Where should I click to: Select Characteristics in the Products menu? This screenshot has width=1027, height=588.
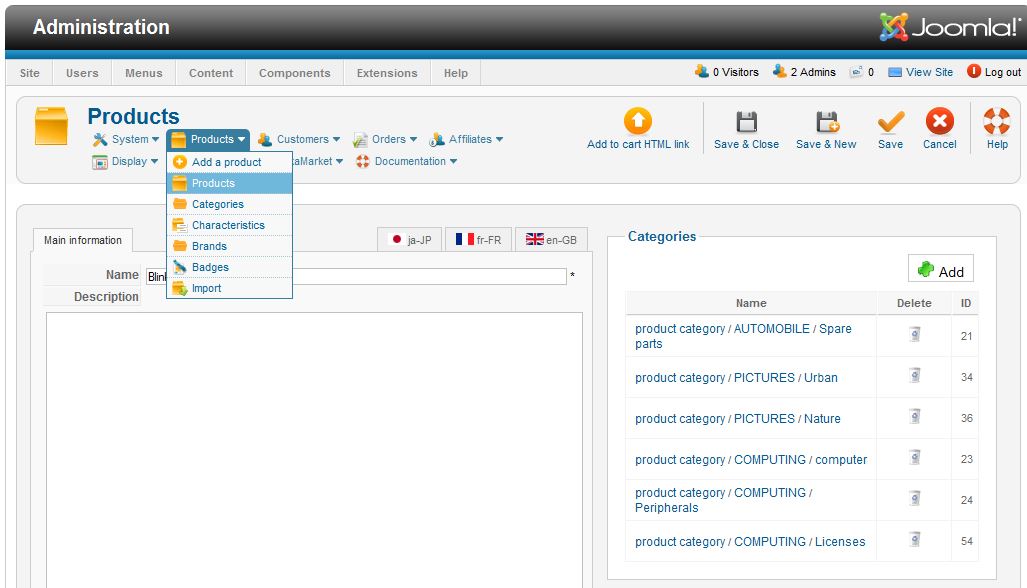pyautogui.click(x=229, y=225)
